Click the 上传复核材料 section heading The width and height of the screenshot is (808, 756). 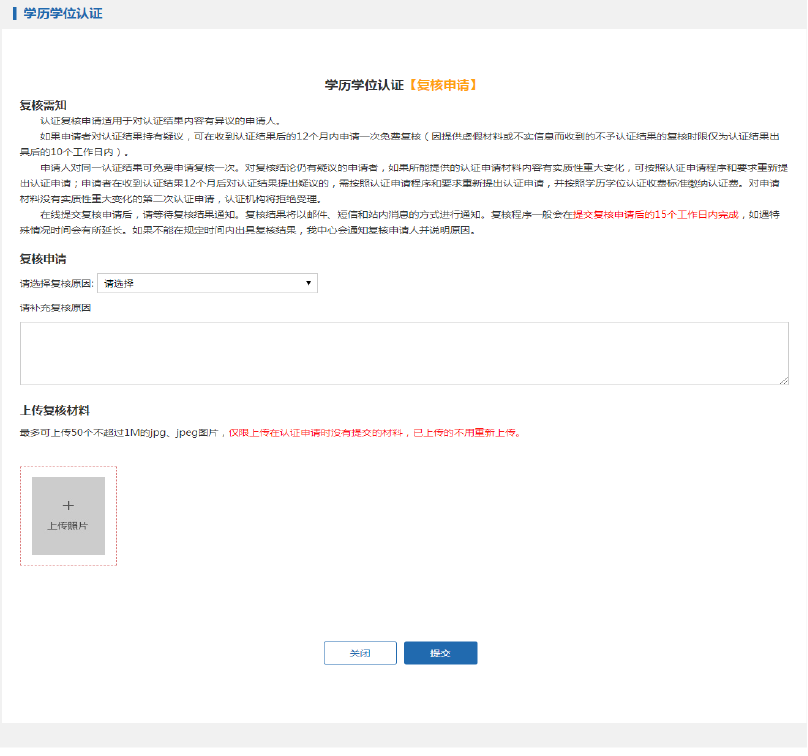[55, 410]
